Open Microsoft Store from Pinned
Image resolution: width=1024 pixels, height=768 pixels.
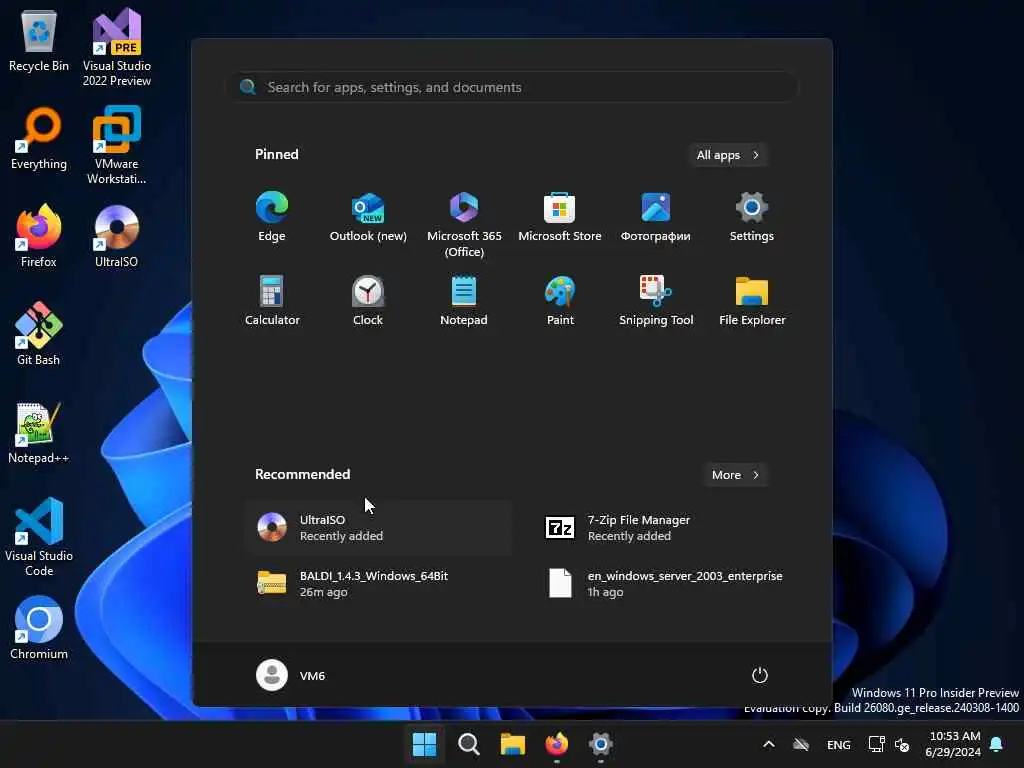click(560, 217)
